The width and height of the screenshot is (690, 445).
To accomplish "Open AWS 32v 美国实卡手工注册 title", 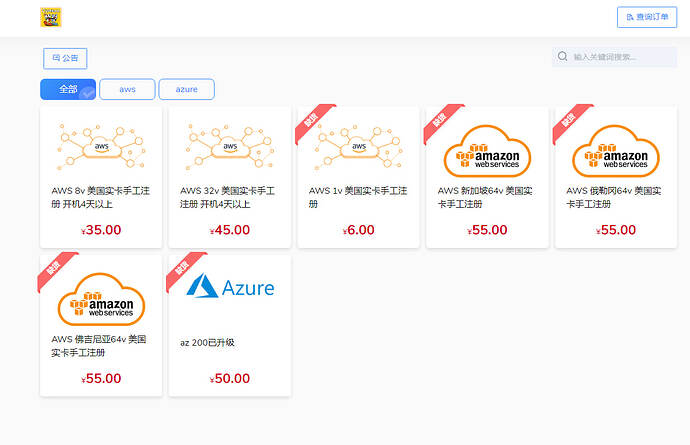I will coord(228,197).
